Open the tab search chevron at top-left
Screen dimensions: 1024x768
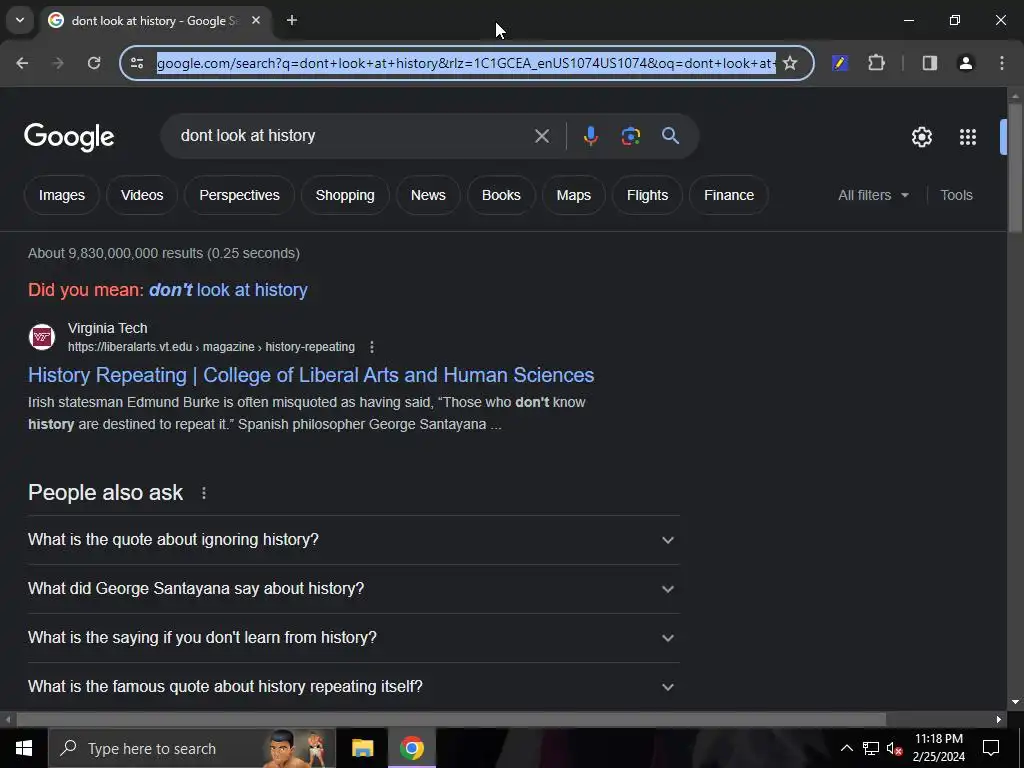20,20
